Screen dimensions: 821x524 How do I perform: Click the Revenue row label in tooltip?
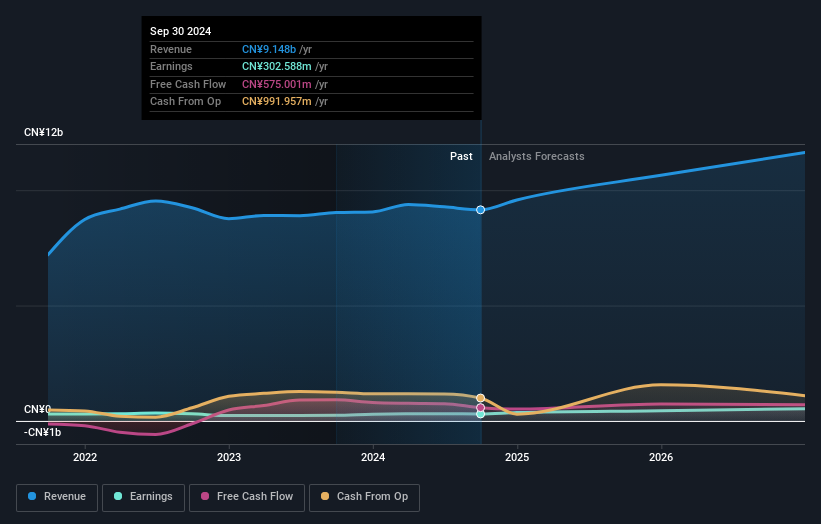(171, 49)
